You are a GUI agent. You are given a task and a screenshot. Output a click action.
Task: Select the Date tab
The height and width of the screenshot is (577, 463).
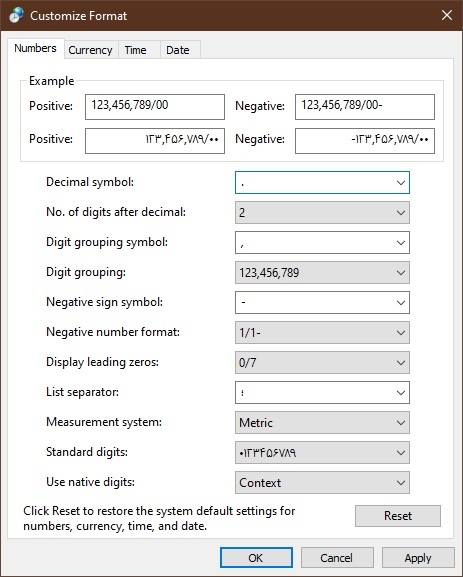click(x=178, y=50)
